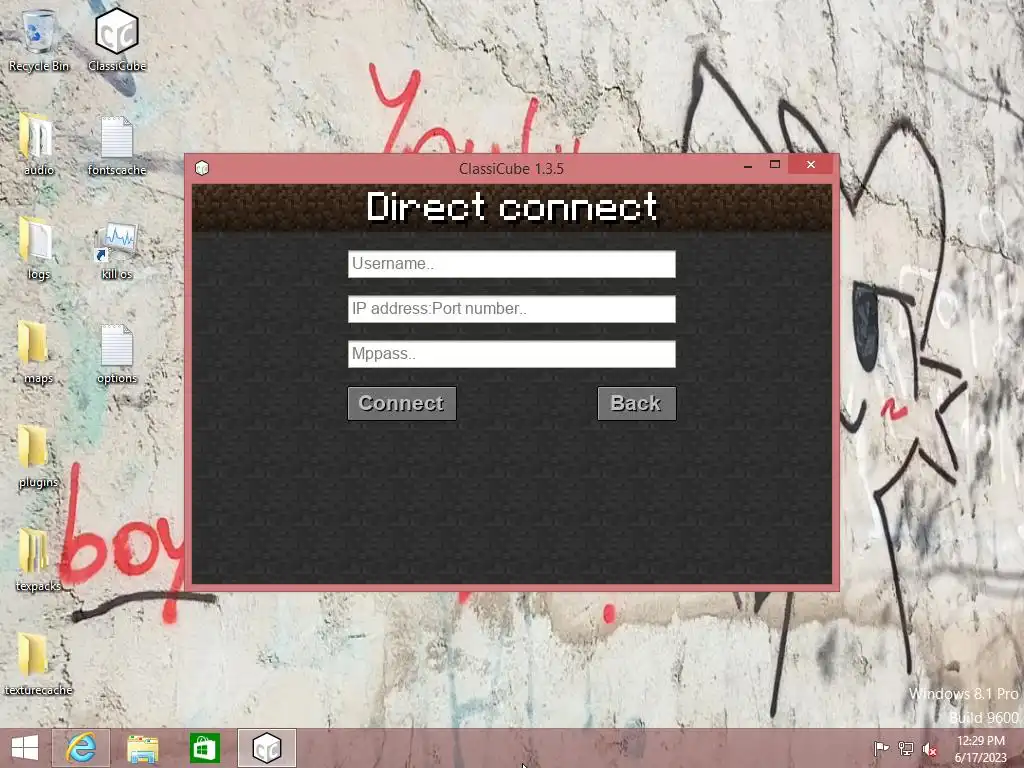The image size is (1024, 768).
Task: Focus the IP address:Port number field
Action: (512, 309)
